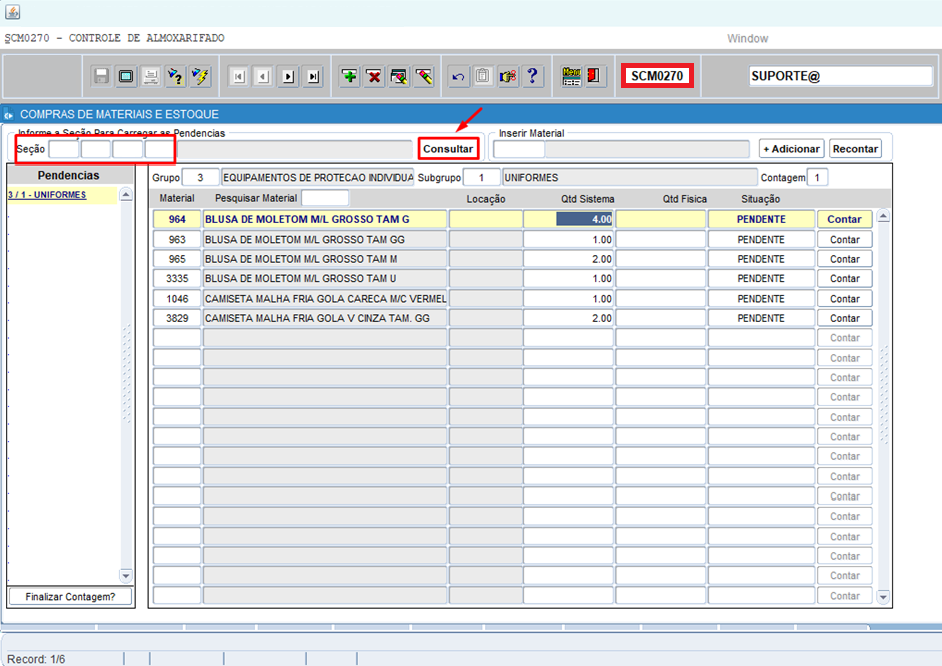Go to the first record
The height and width of the screenshot is (666, 942).
239,76
